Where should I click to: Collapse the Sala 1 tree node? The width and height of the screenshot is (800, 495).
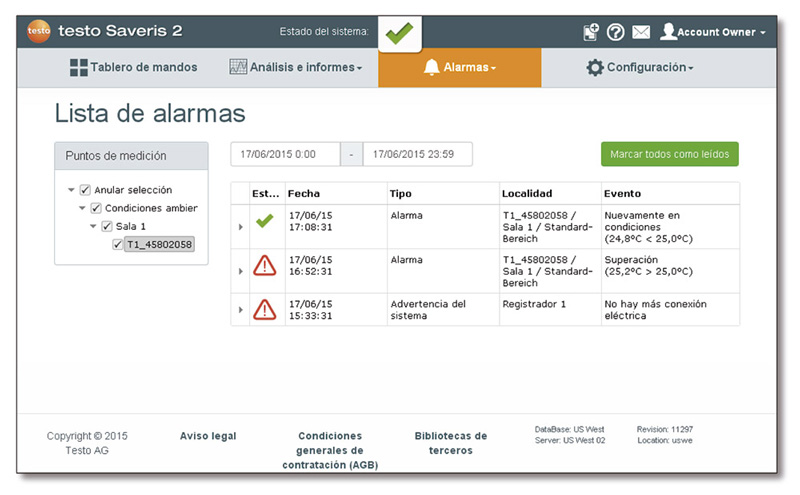(x=93, y=226)
